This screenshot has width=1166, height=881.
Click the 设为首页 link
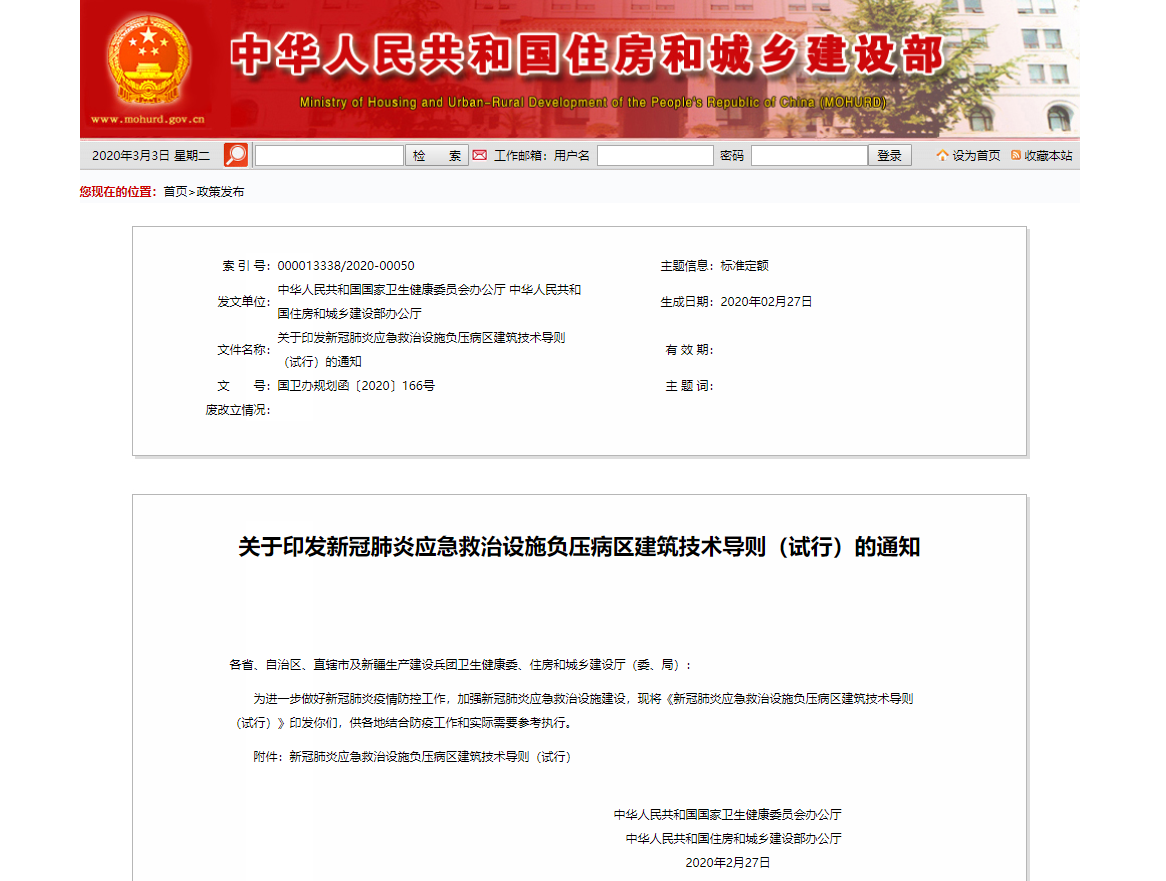point(976,155)
